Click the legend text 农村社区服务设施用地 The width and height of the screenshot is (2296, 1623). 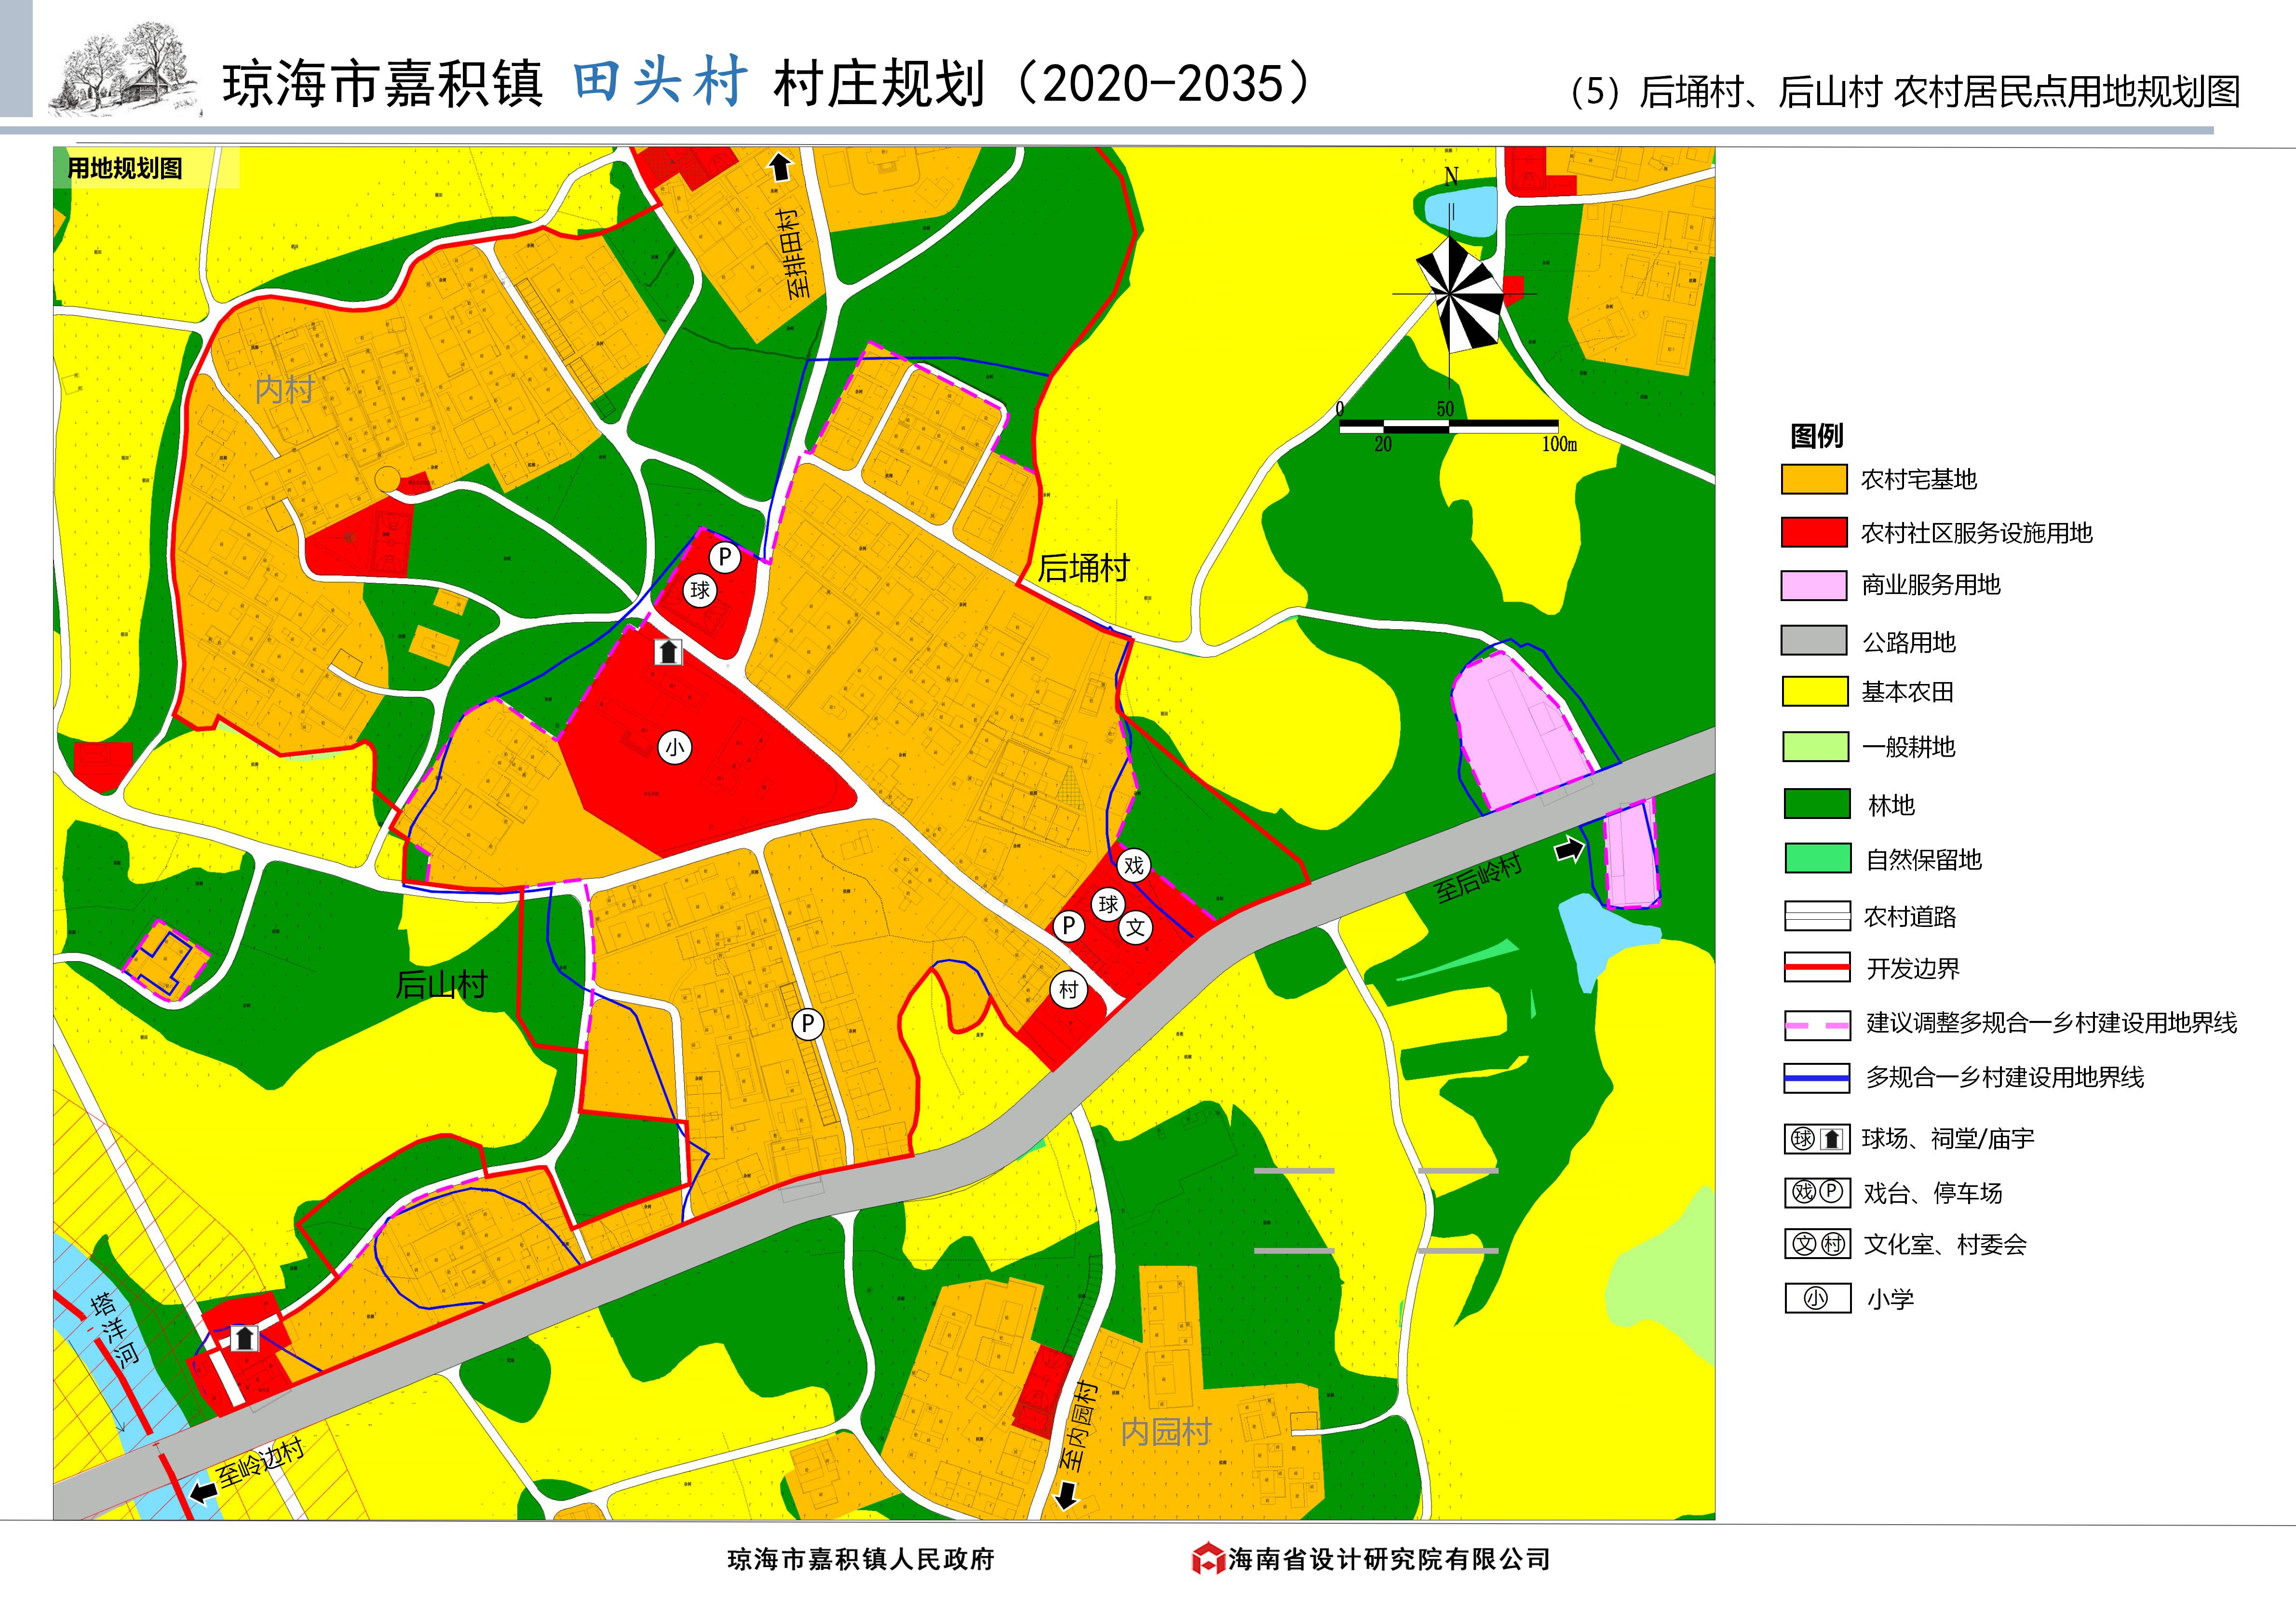pyautogui.click(x=1976, y=533)
